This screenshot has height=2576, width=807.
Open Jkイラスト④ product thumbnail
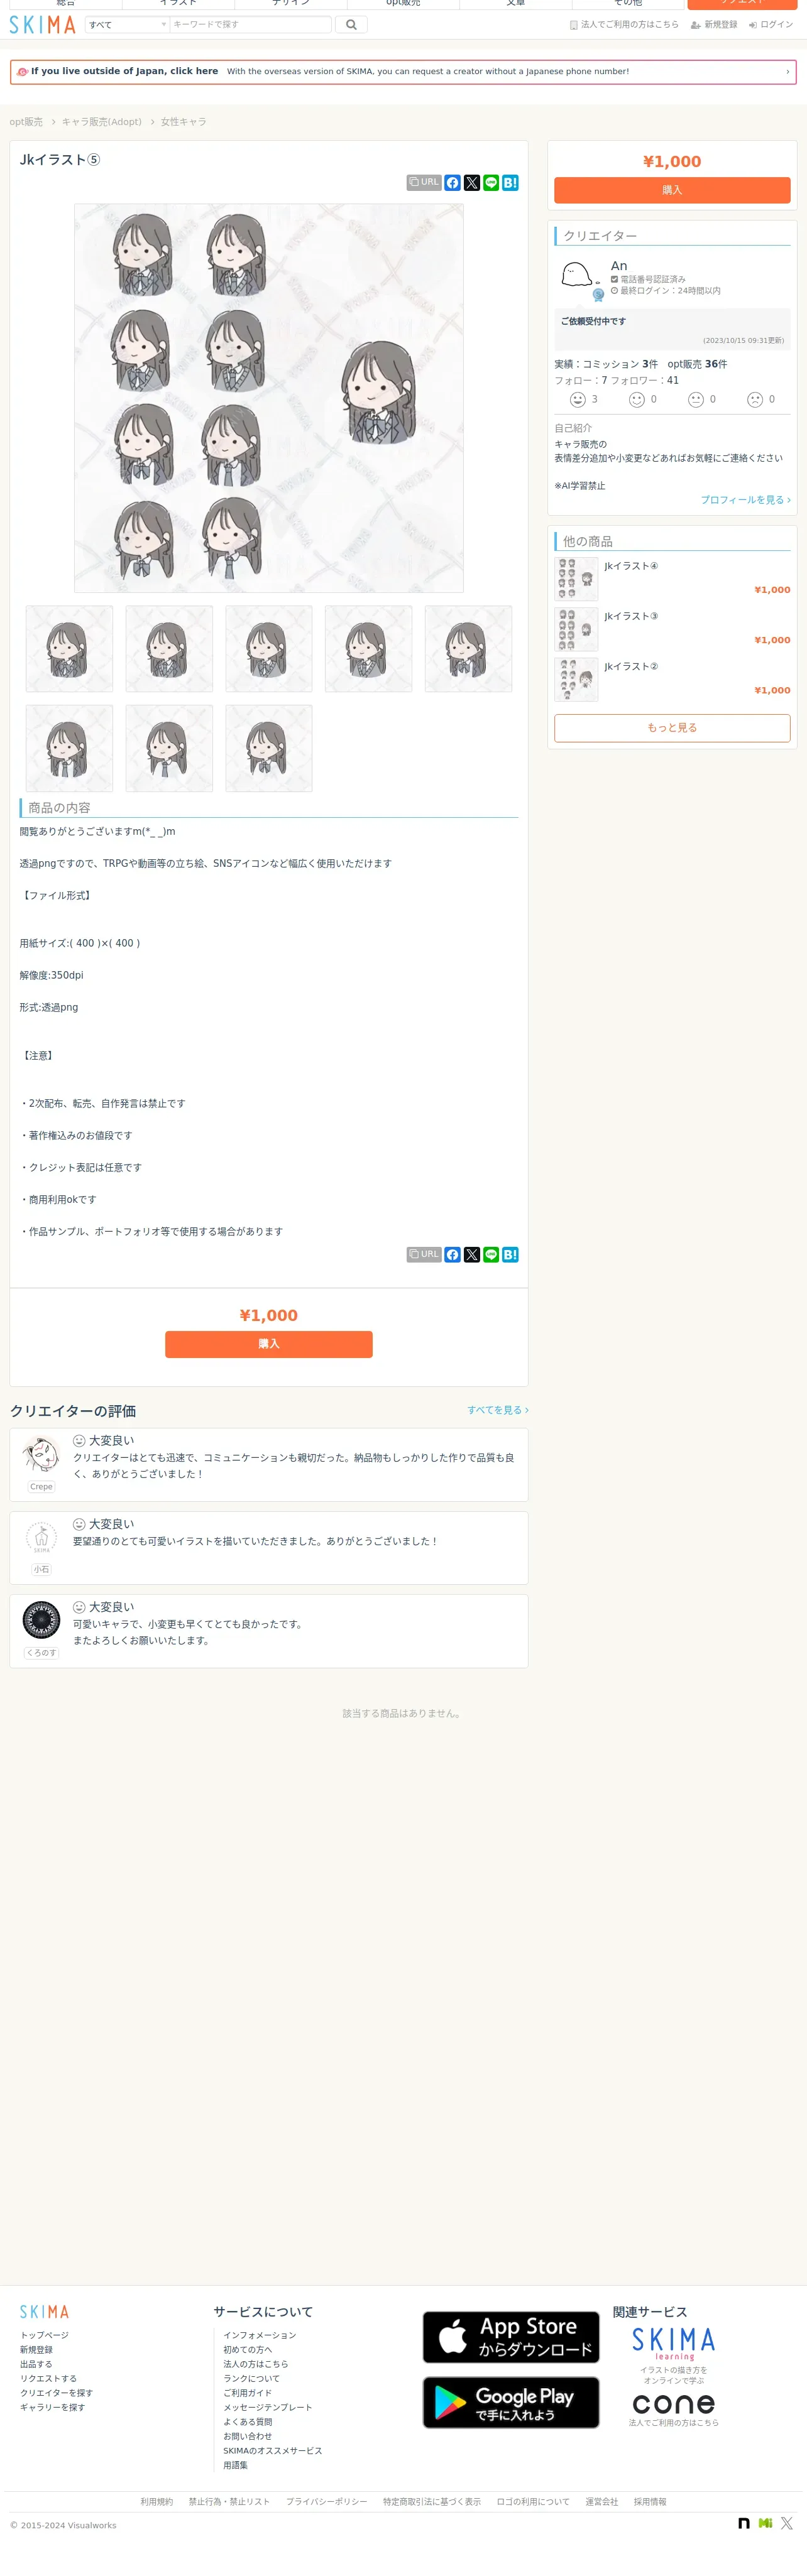[x=576, y=579]
